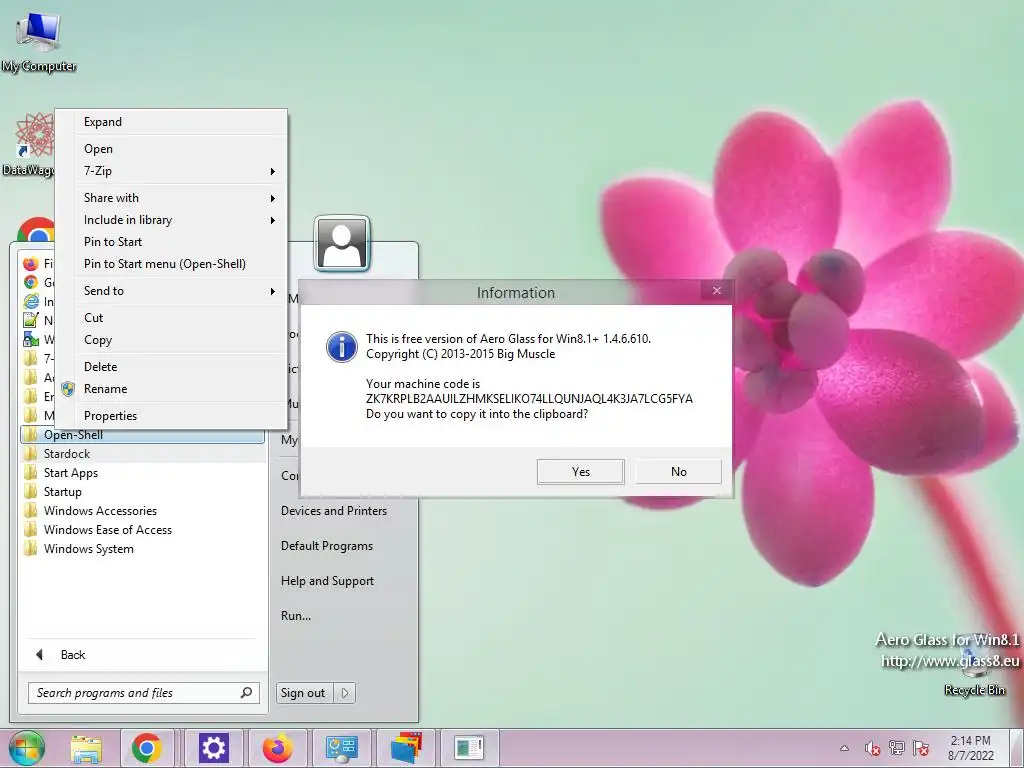Expand the Stardock folder in Start menu

click(143, 453)
